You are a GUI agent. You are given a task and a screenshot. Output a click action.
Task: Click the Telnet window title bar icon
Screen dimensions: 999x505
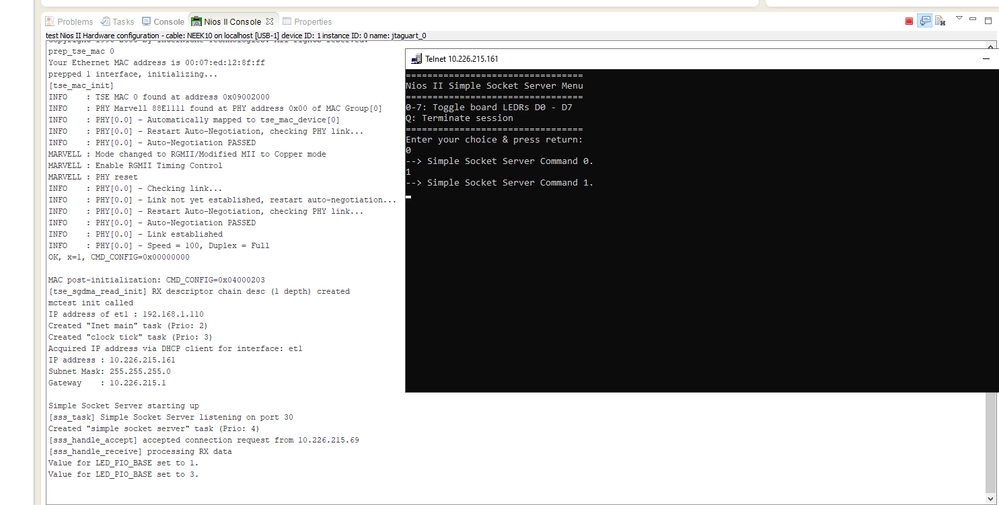click(416, 59)
